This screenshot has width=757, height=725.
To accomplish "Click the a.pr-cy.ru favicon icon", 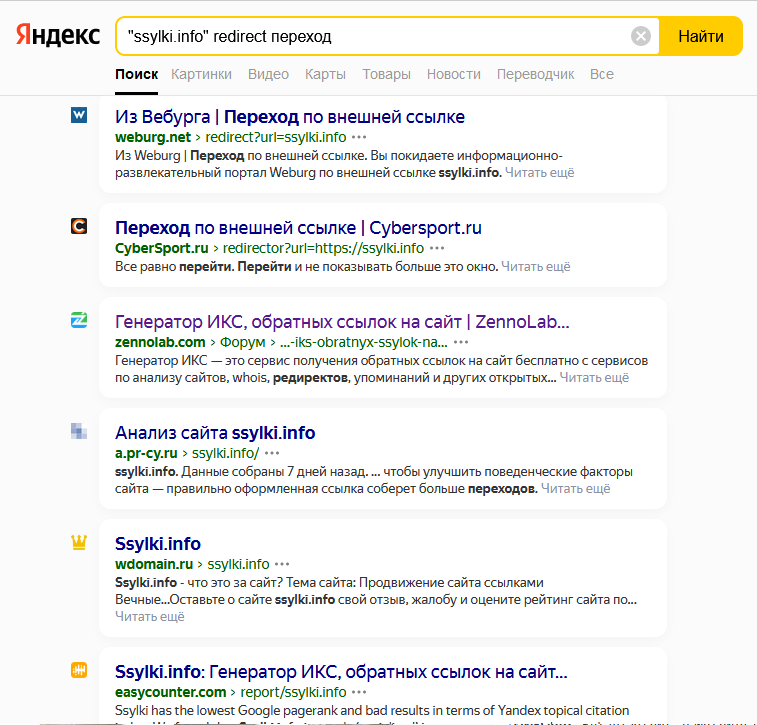I will point(79,431).
